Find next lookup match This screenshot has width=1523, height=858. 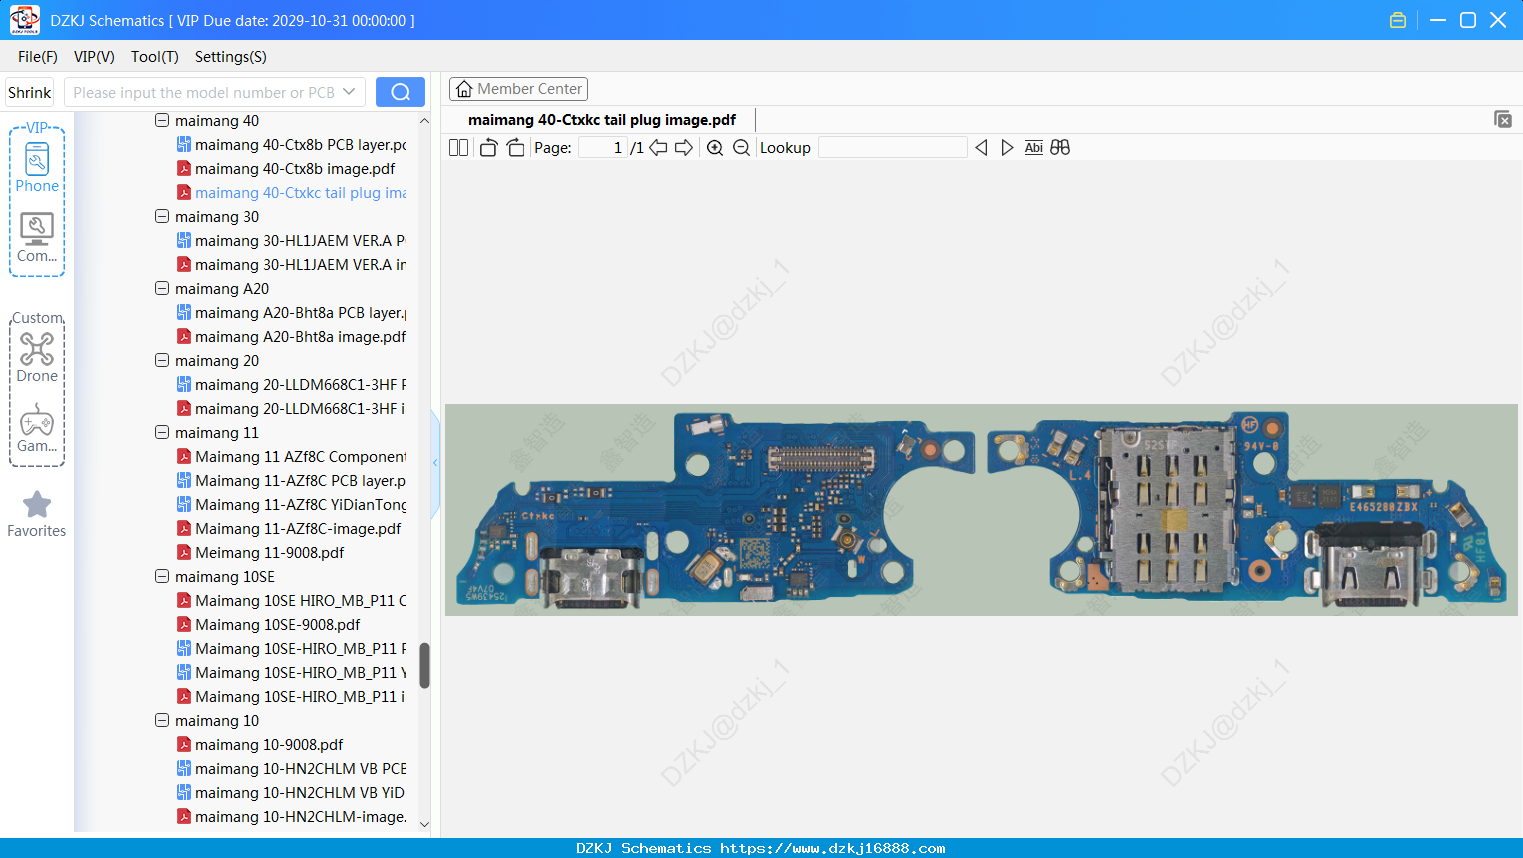1007,148
